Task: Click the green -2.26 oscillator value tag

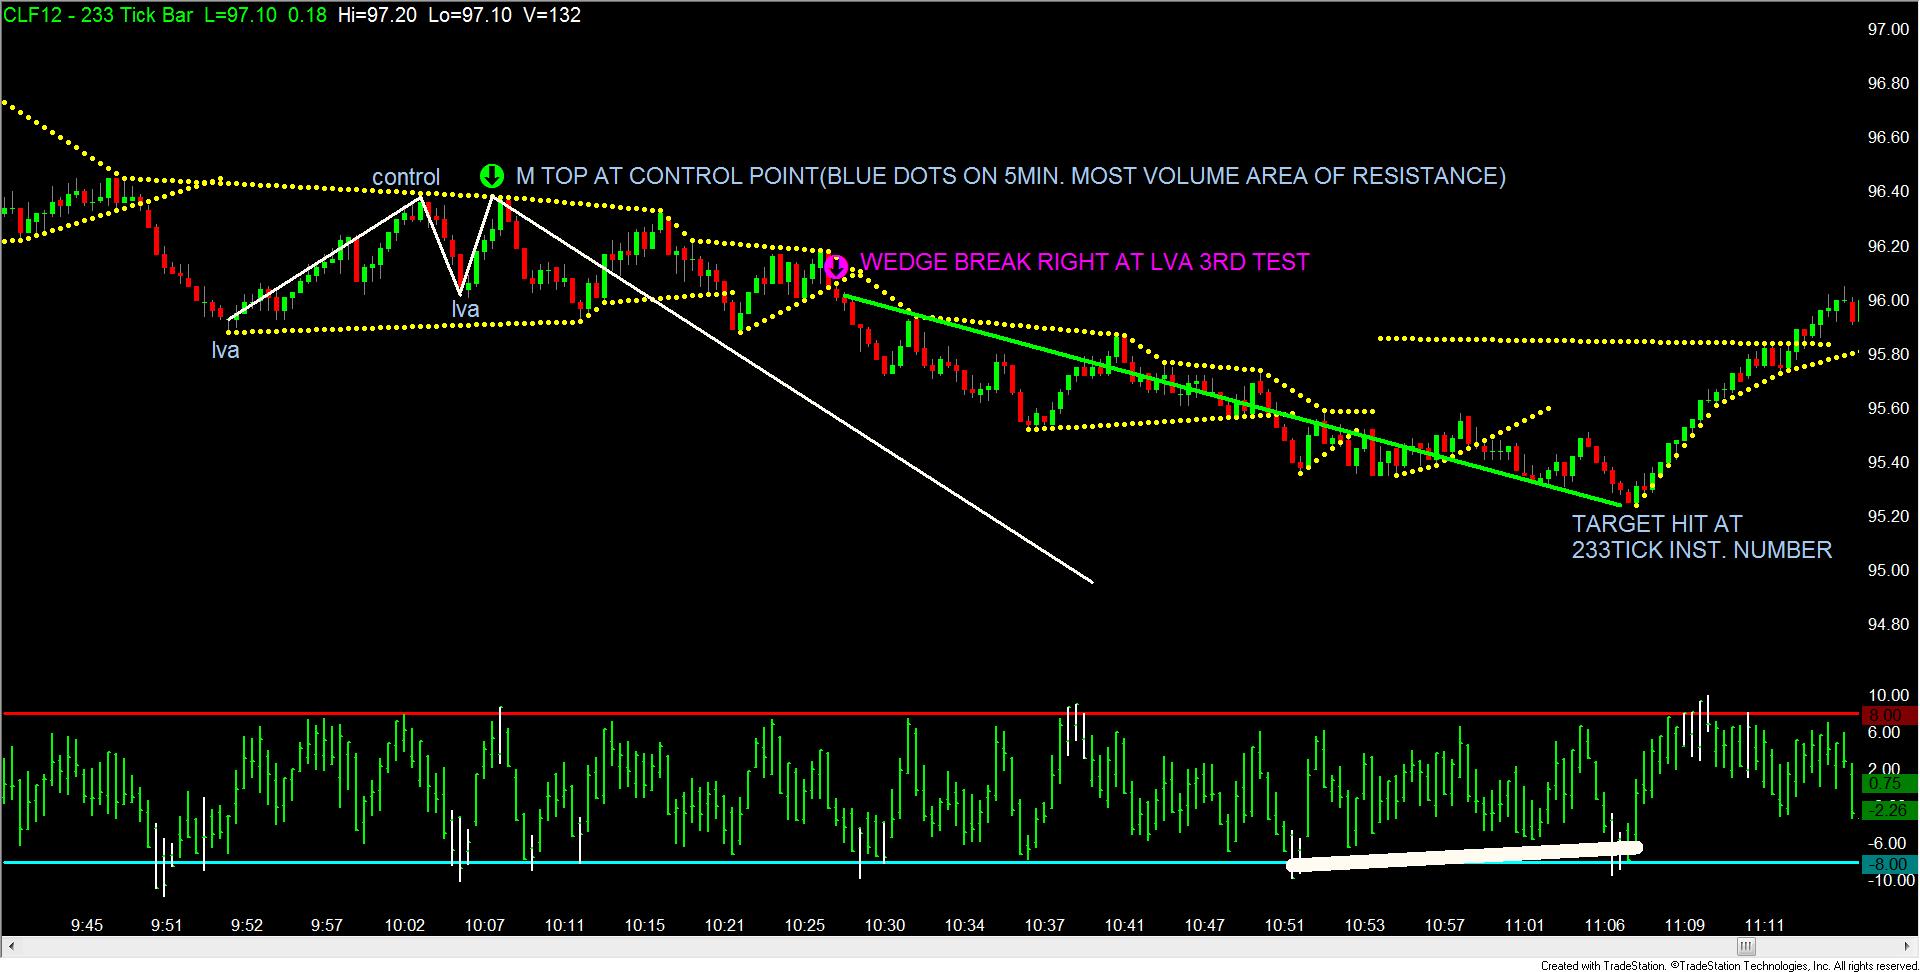Action: click(1888, 809)
